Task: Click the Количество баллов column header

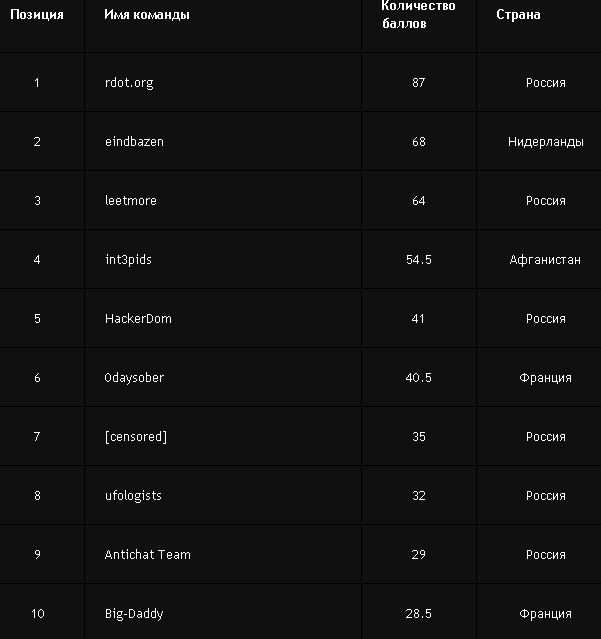Action: (418, 15)
